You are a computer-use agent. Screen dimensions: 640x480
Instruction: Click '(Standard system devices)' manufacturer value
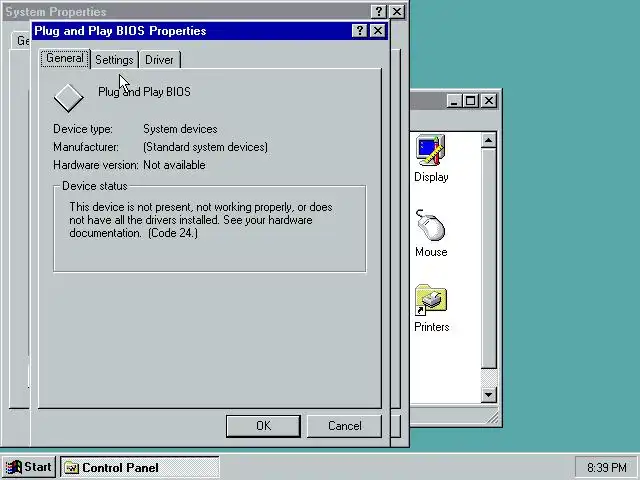click(x=205, y=147)
